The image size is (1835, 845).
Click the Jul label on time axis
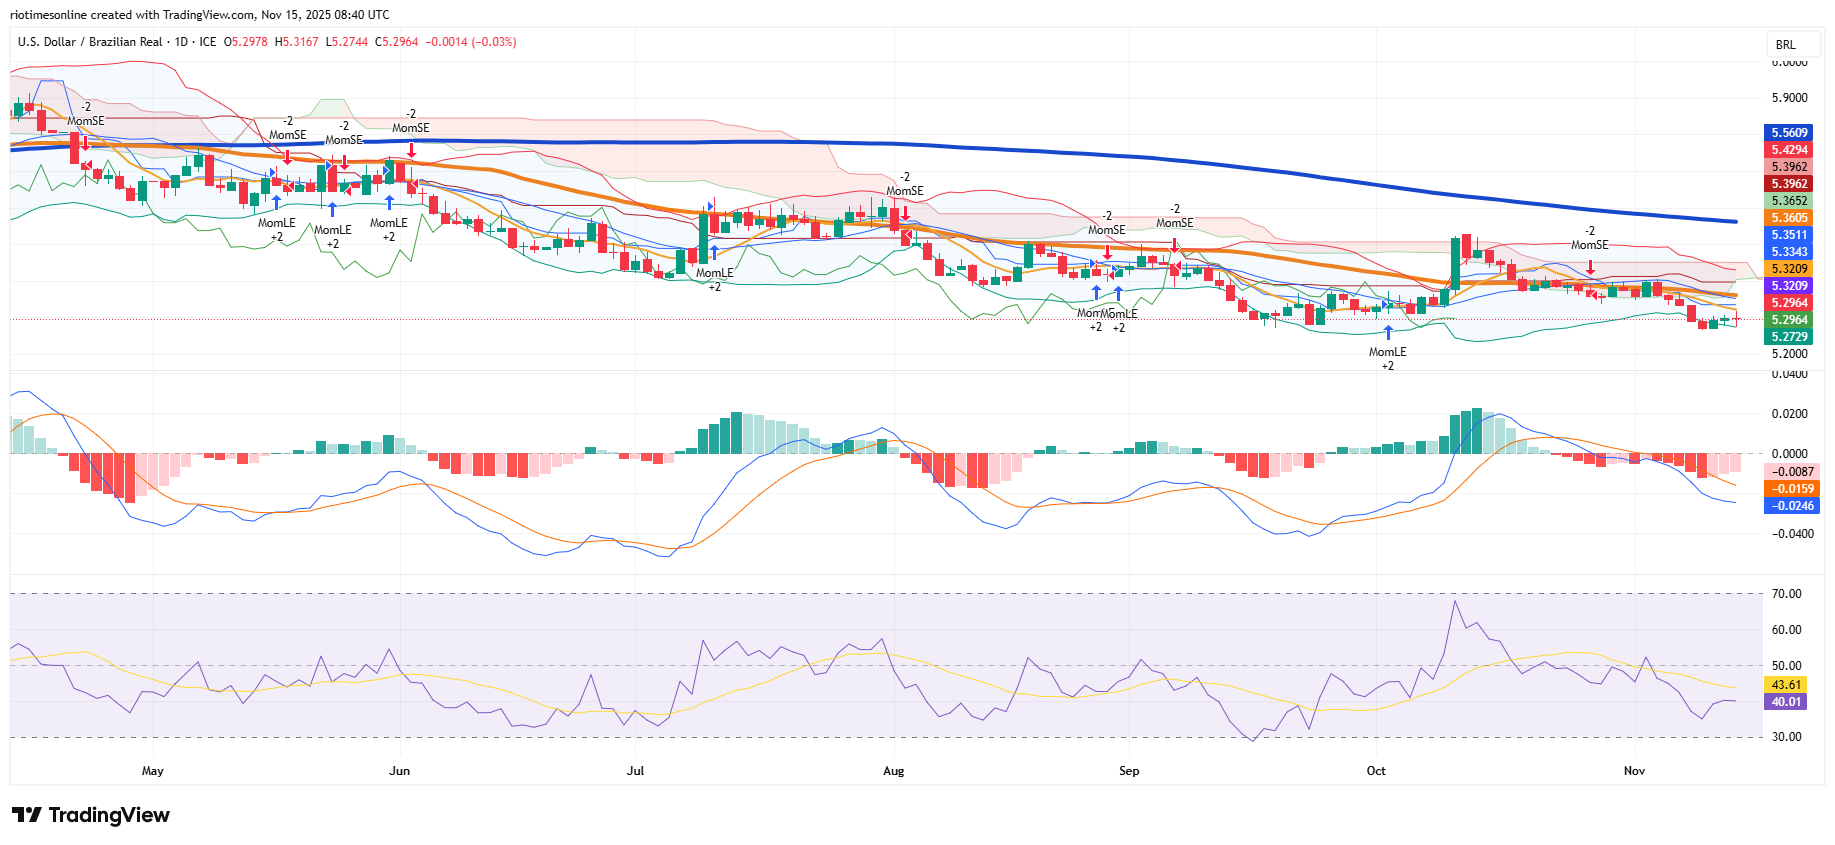(635, 771)
